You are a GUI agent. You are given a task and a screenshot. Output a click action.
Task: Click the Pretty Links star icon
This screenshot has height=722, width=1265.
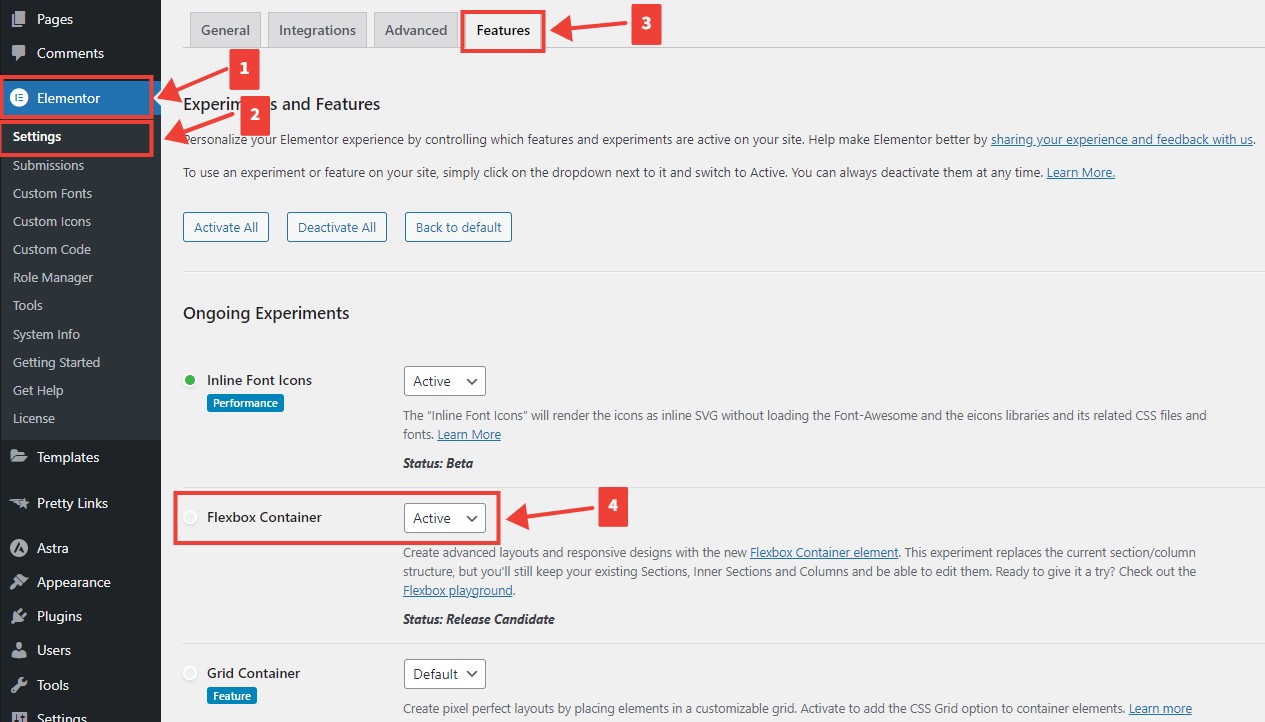pos(18,503)
